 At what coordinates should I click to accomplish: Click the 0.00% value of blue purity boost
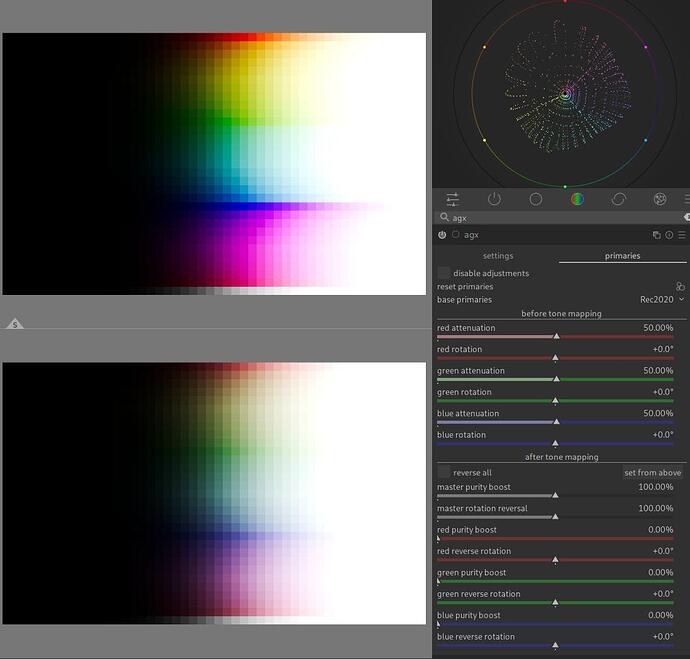pyautogui.click(x=661, y=615)
